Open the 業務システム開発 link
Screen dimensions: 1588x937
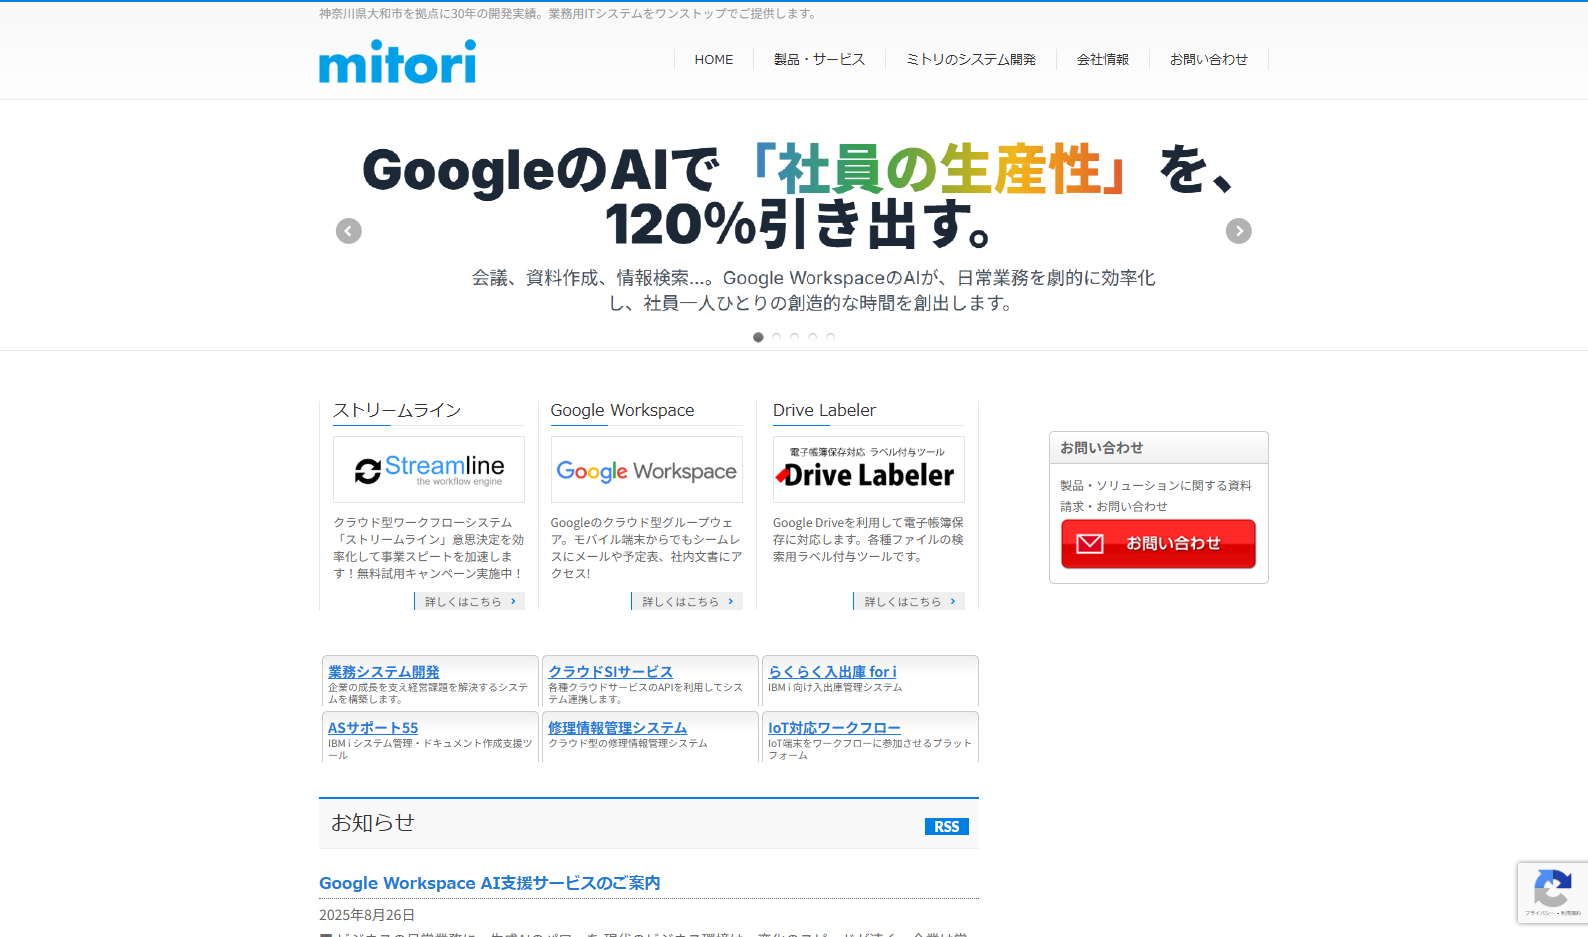[x=384, y=672]
